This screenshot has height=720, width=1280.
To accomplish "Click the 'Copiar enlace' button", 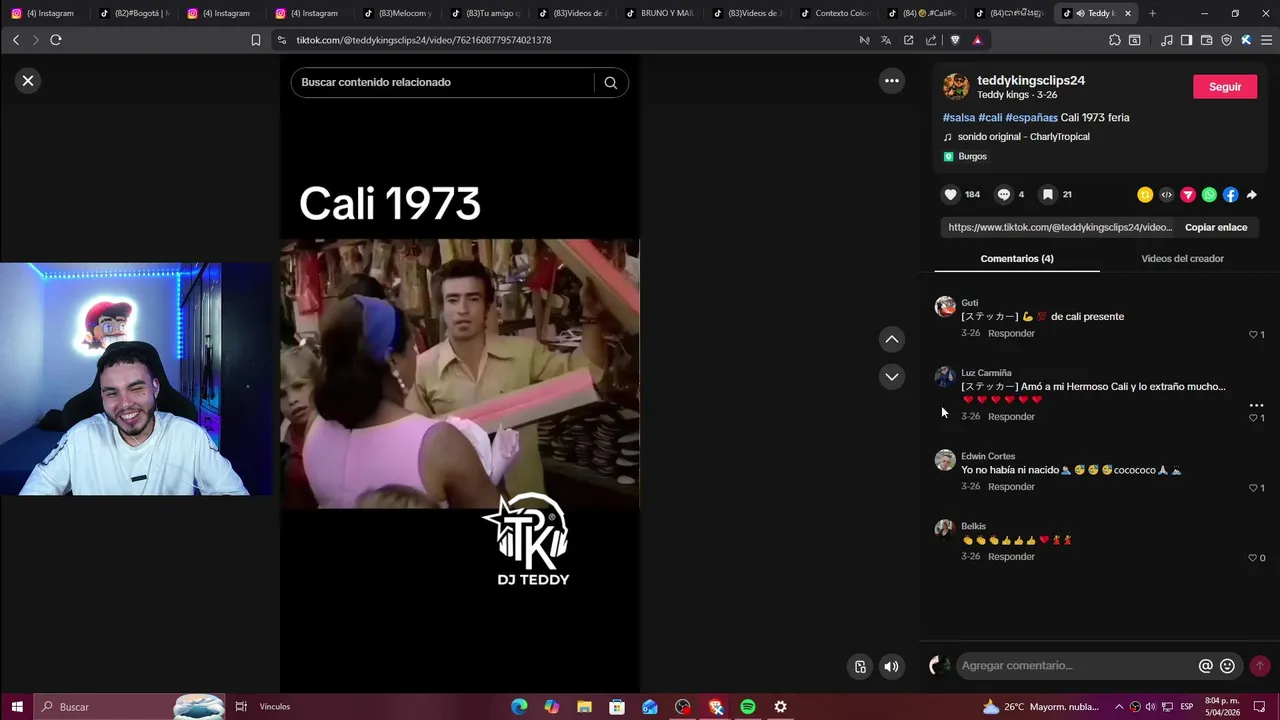I will pos(1216,228).
